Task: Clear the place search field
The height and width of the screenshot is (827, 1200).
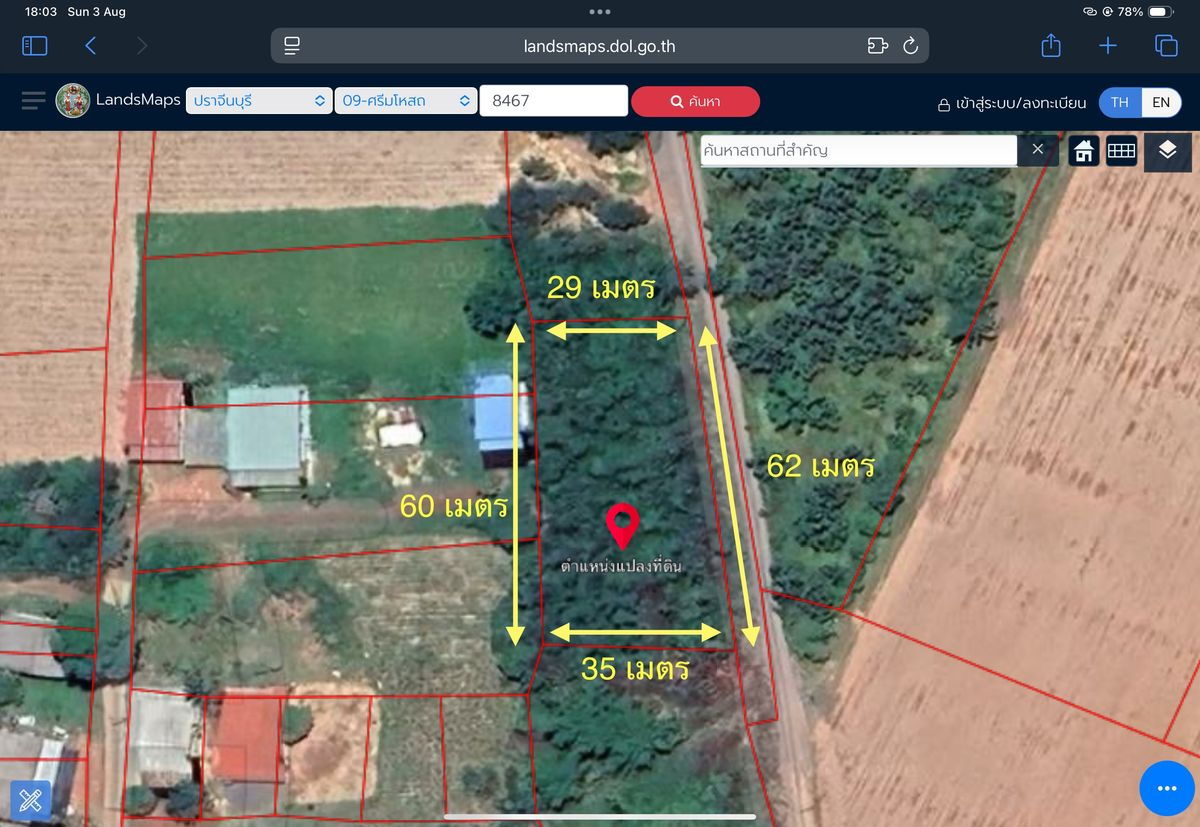Action: (1038, 150)
